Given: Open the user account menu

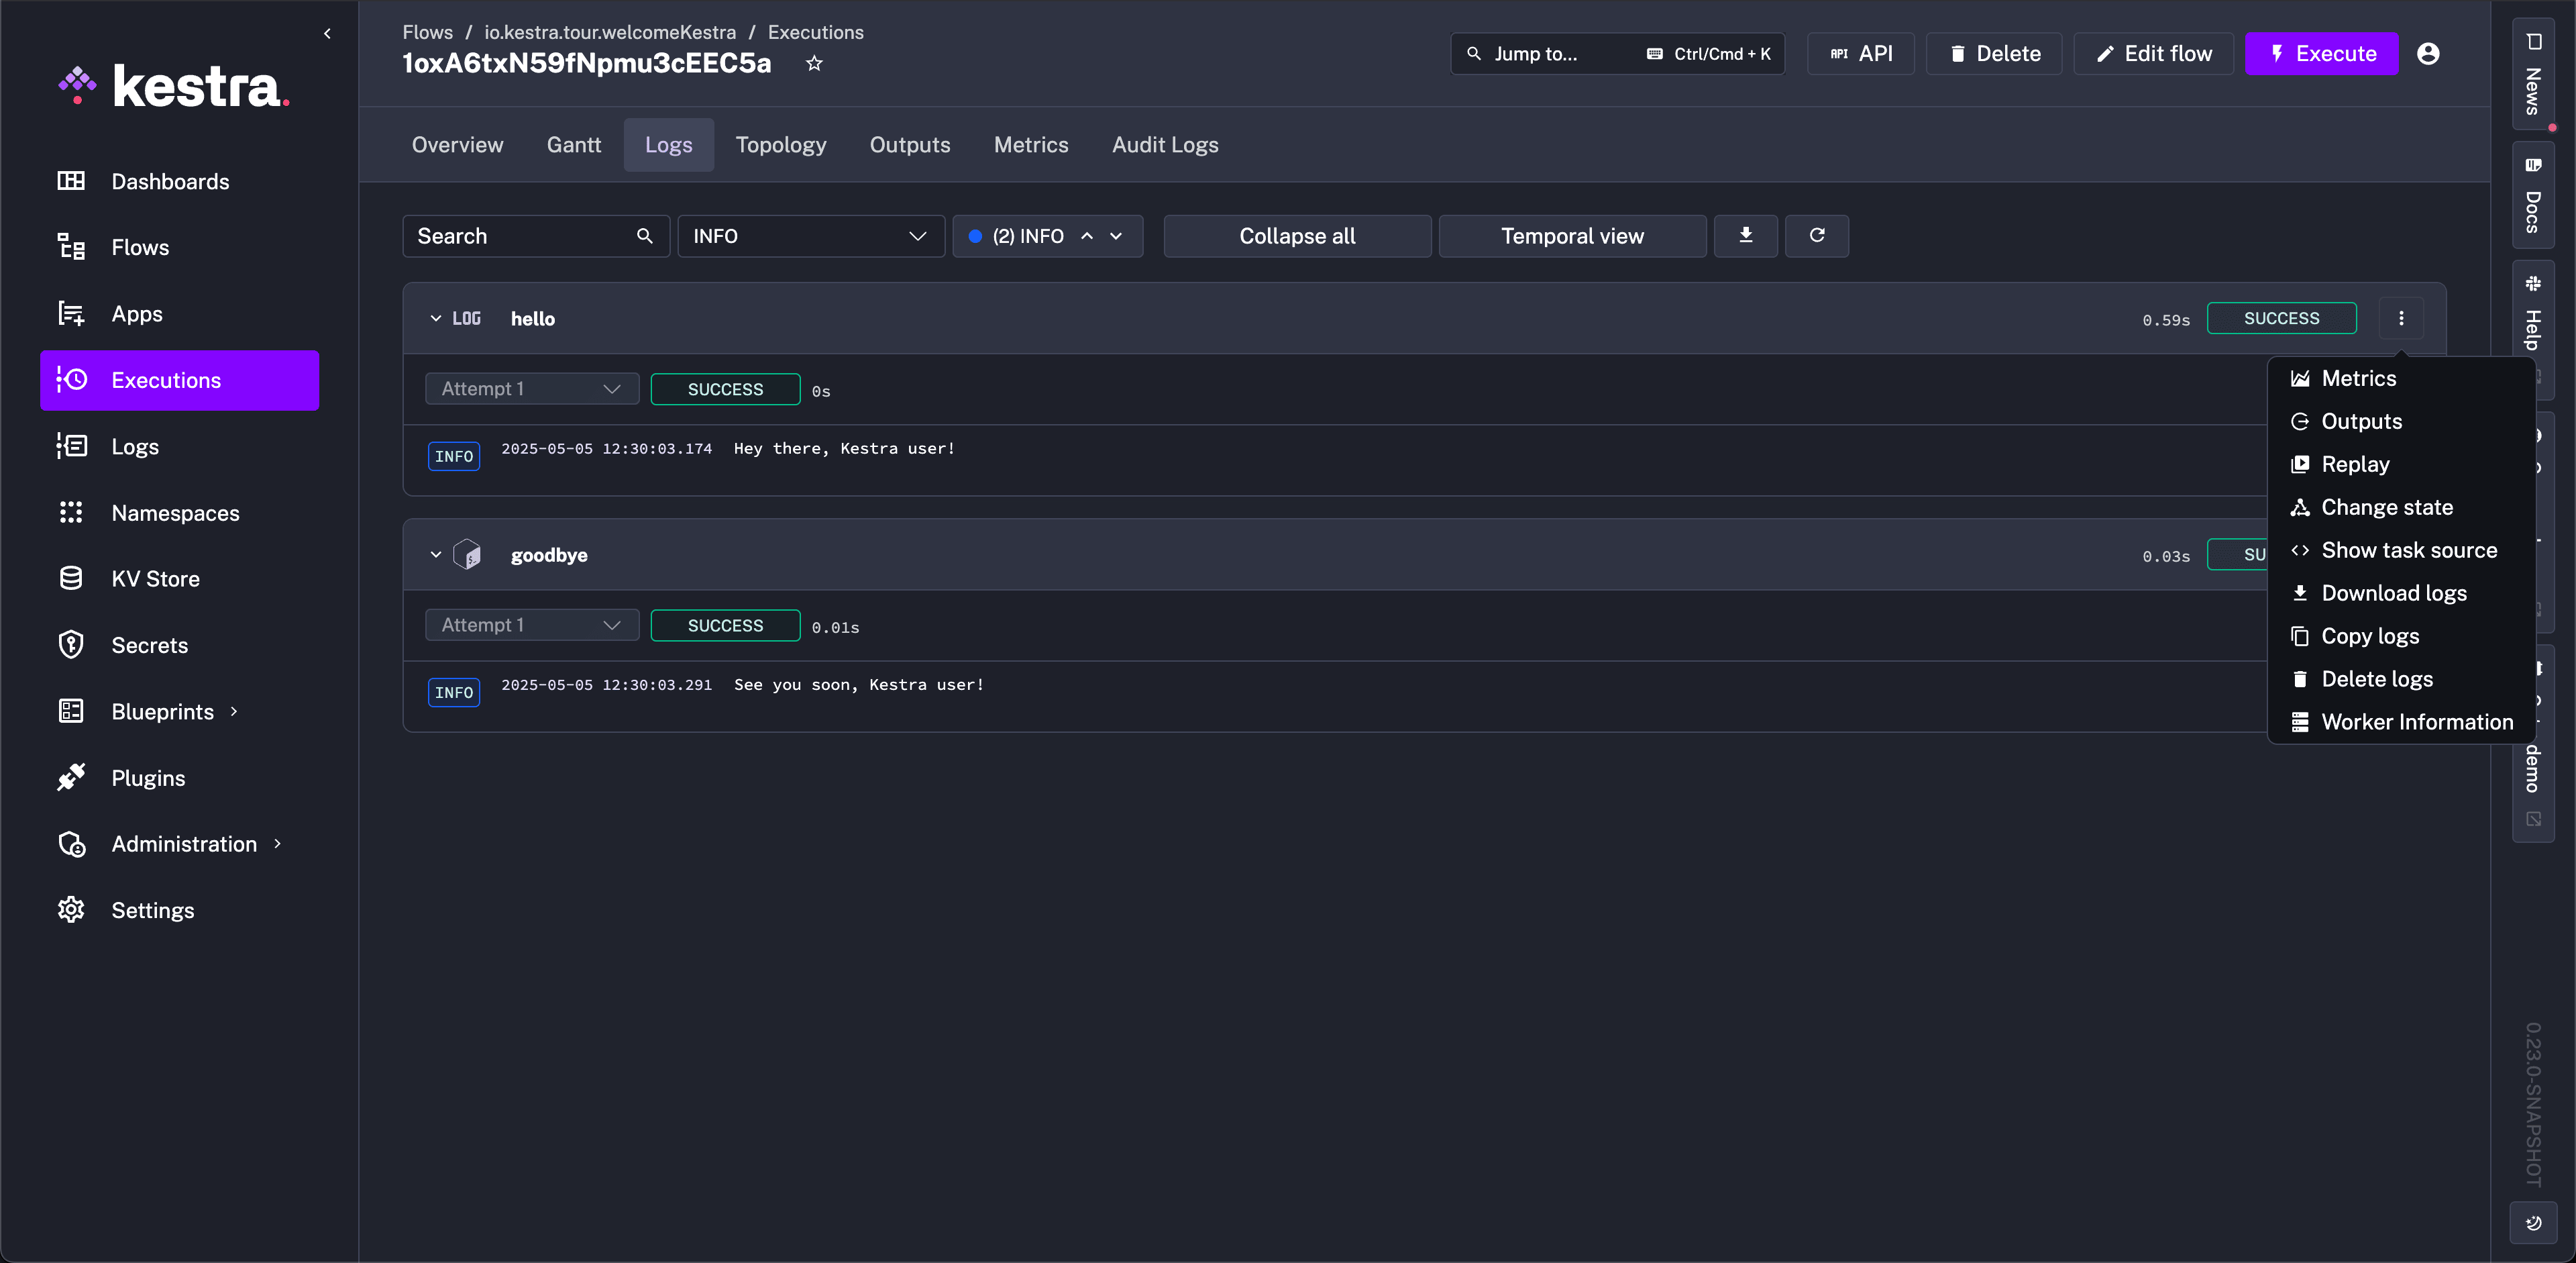Looking at the screenshot, I should [x=2430, y=54].
